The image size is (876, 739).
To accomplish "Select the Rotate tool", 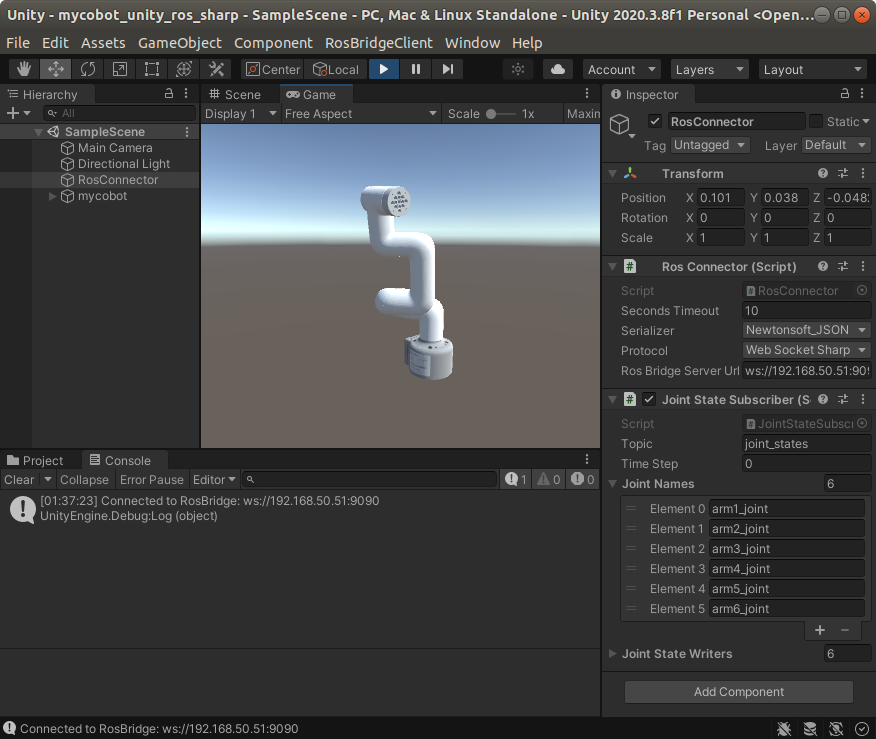I will tap(88, 69).
